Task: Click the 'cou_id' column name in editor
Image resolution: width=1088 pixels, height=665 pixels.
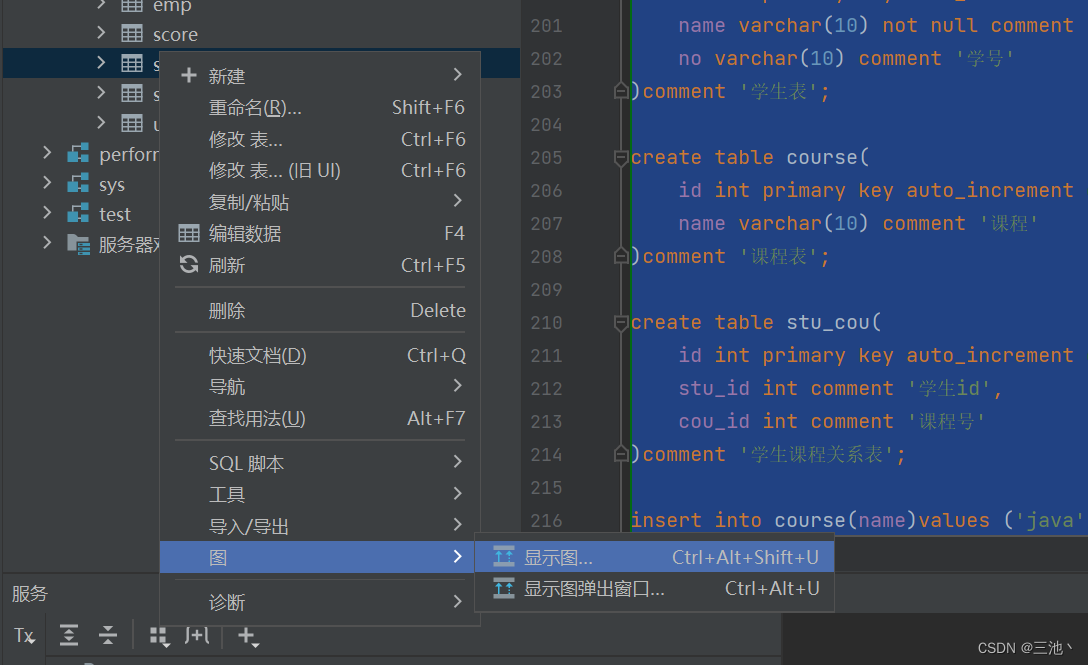Action: click(x=714, y=421)
